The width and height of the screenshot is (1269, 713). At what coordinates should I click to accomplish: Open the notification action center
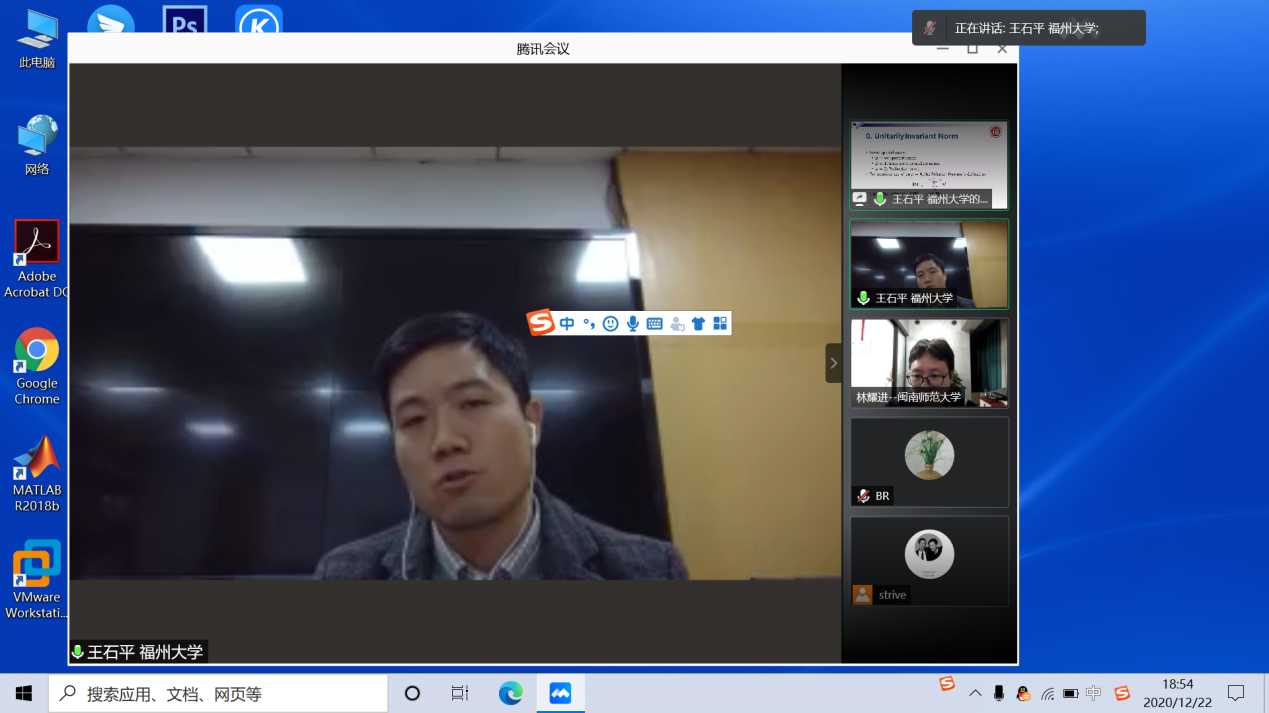1236,693
